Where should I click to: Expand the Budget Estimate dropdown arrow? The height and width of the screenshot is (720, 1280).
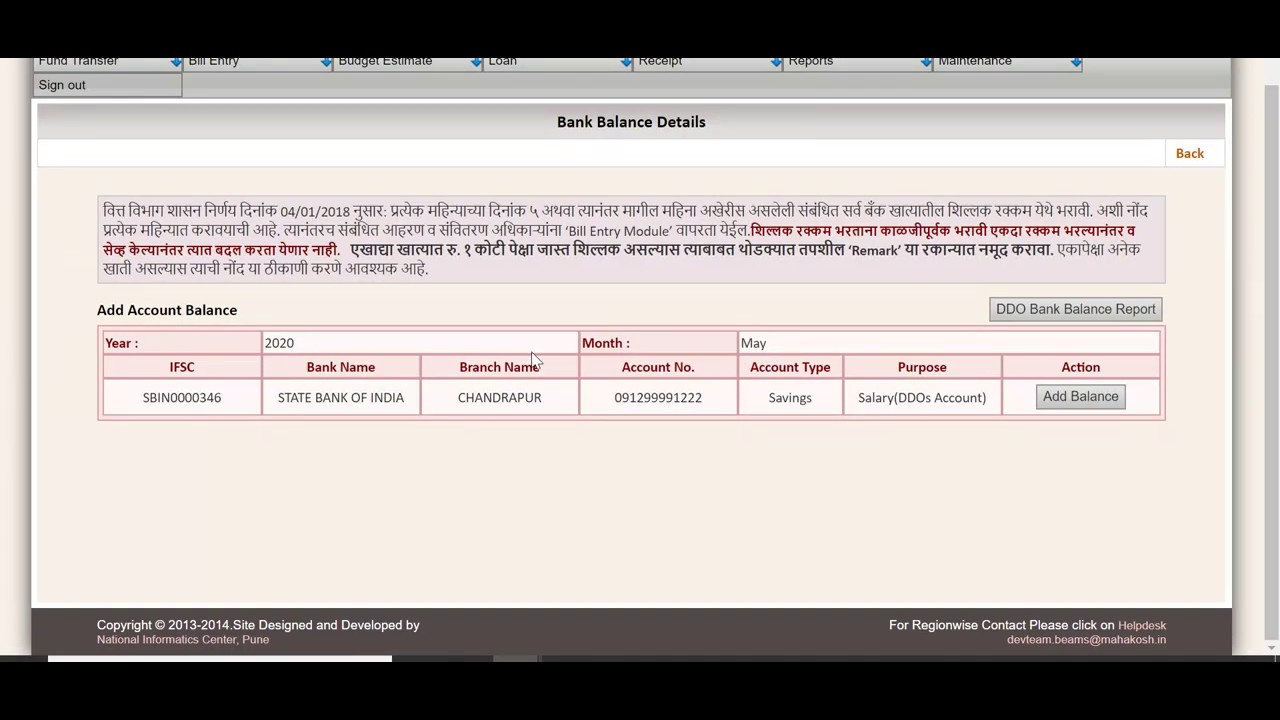pyautogui.click(x=476, y=63)
